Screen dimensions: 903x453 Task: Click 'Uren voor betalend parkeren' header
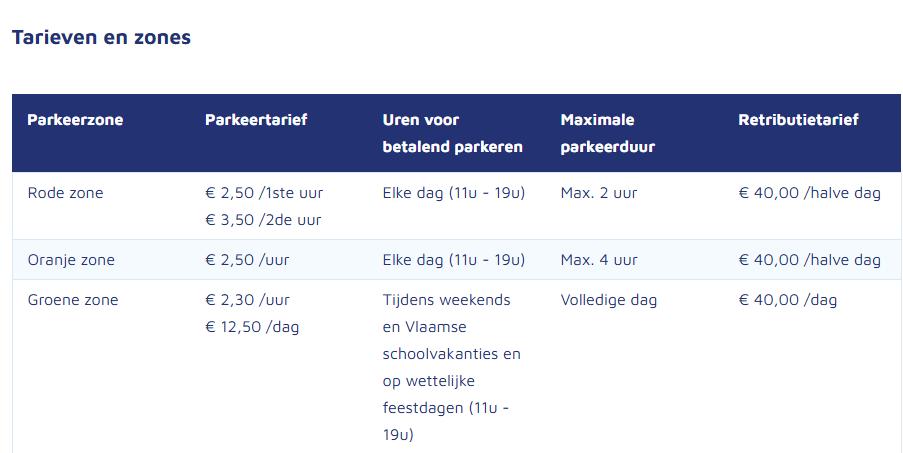pyautogui.click(x=452, y=133)
